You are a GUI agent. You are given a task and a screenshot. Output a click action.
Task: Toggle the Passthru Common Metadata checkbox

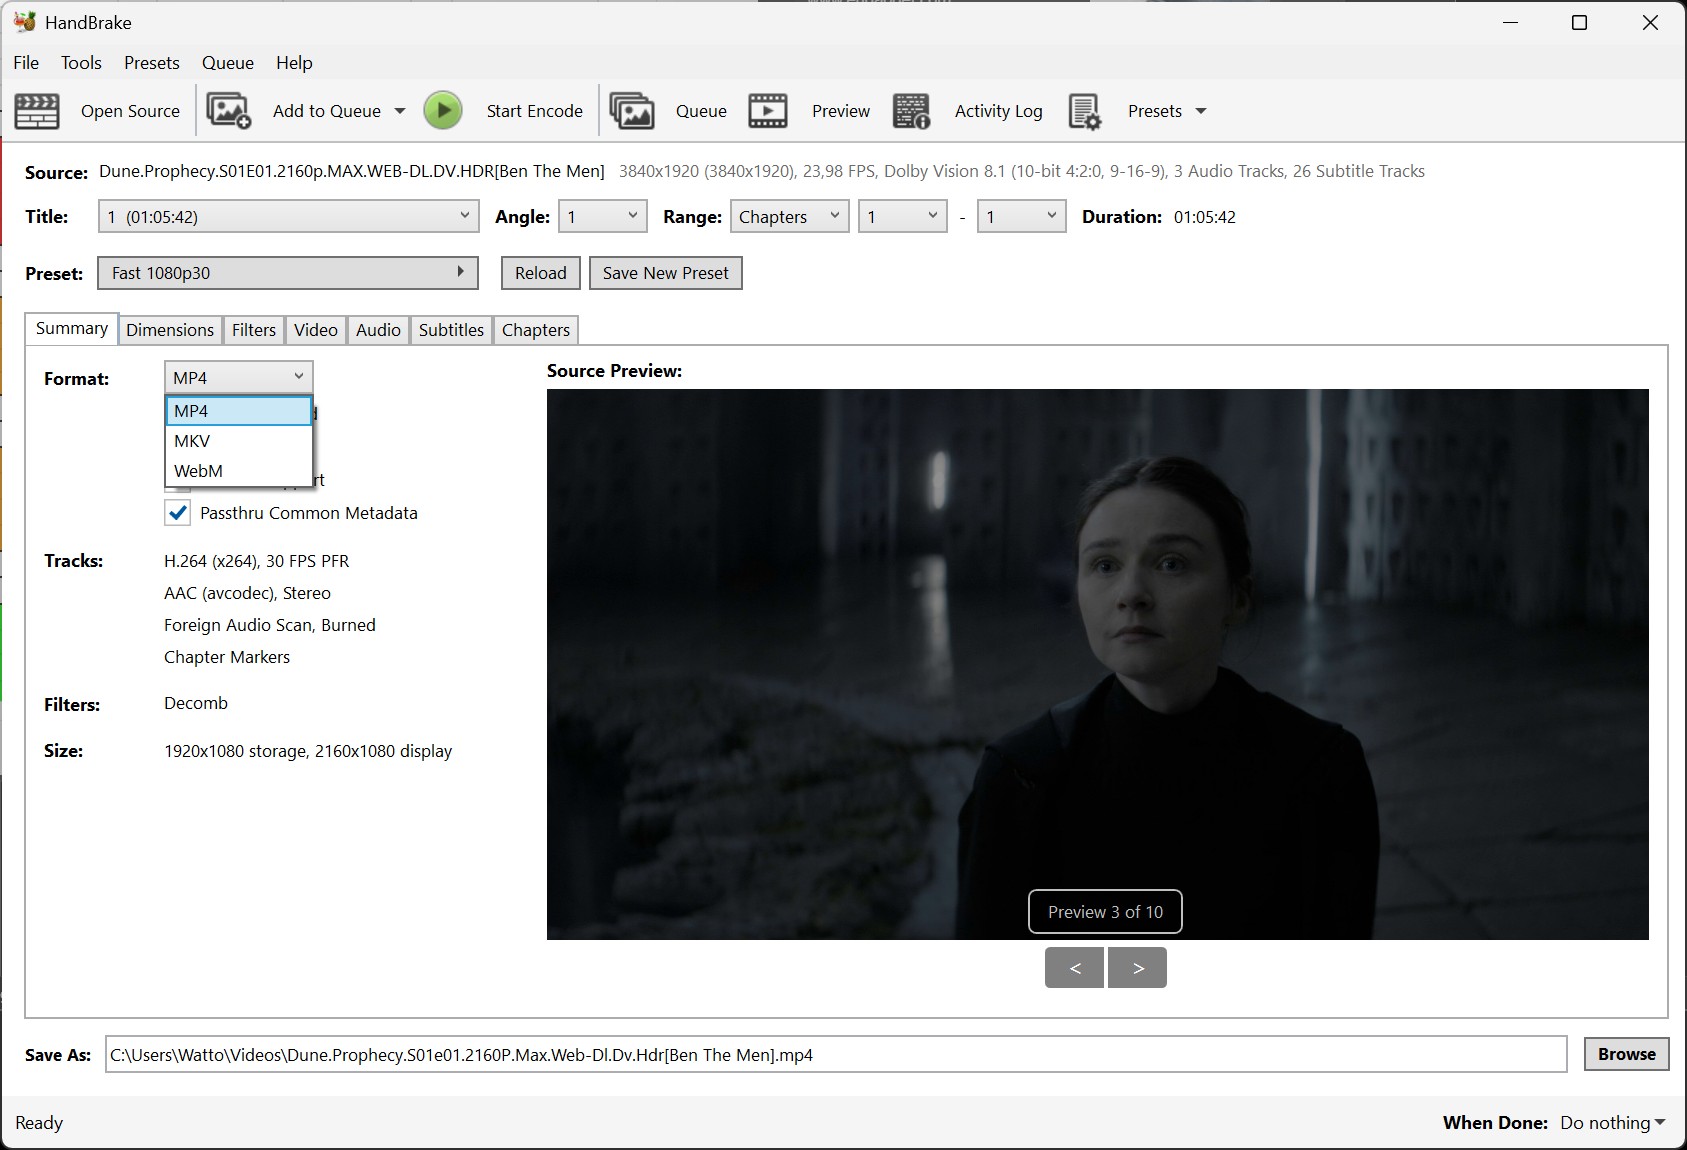tap(177, 513)
